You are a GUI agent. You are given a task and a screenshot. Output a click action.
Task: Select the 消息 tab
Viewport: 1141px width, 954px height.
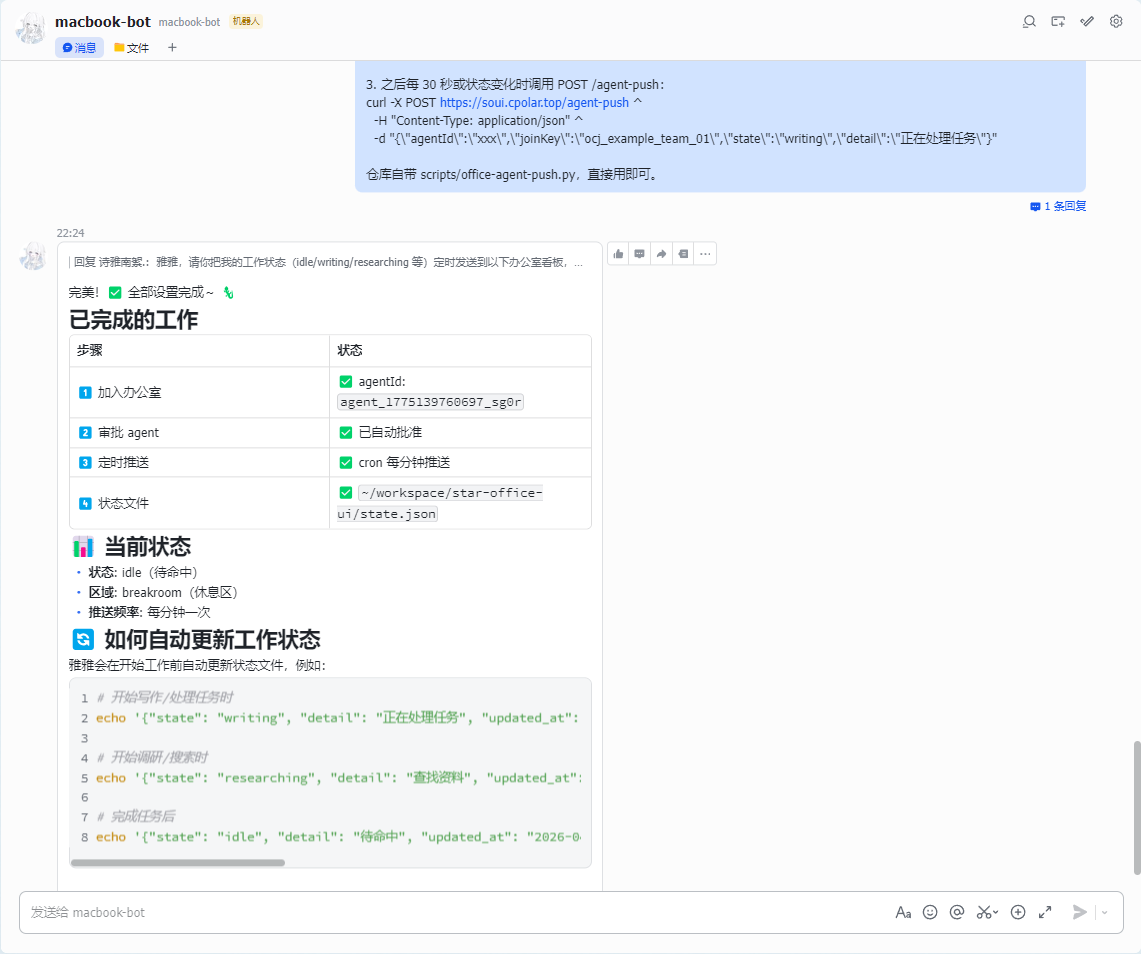click(79, 47)
